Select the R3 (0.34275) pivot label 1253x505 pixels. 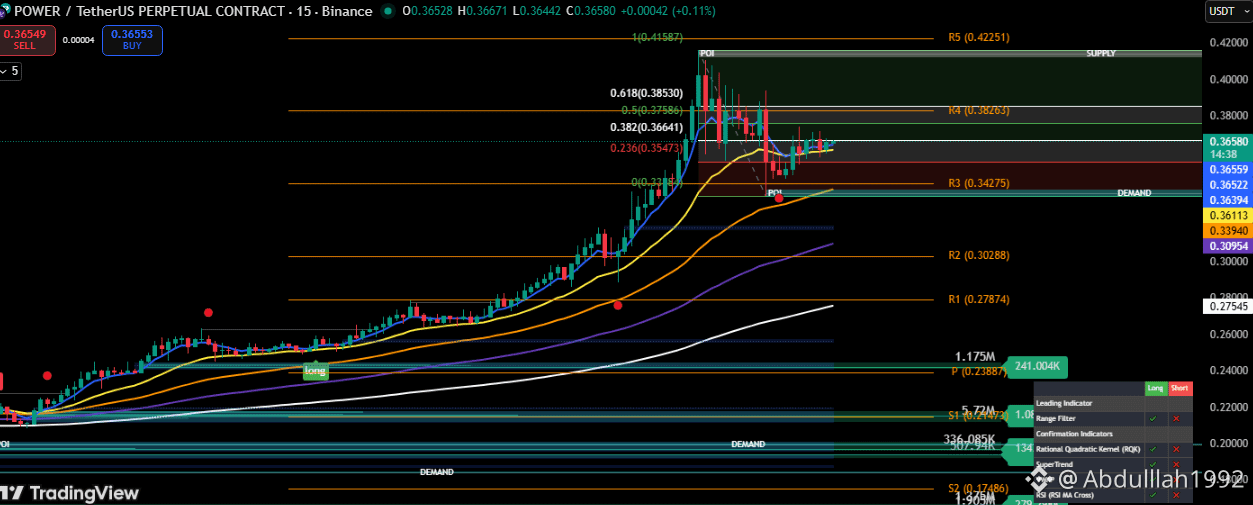coord(979,183)
